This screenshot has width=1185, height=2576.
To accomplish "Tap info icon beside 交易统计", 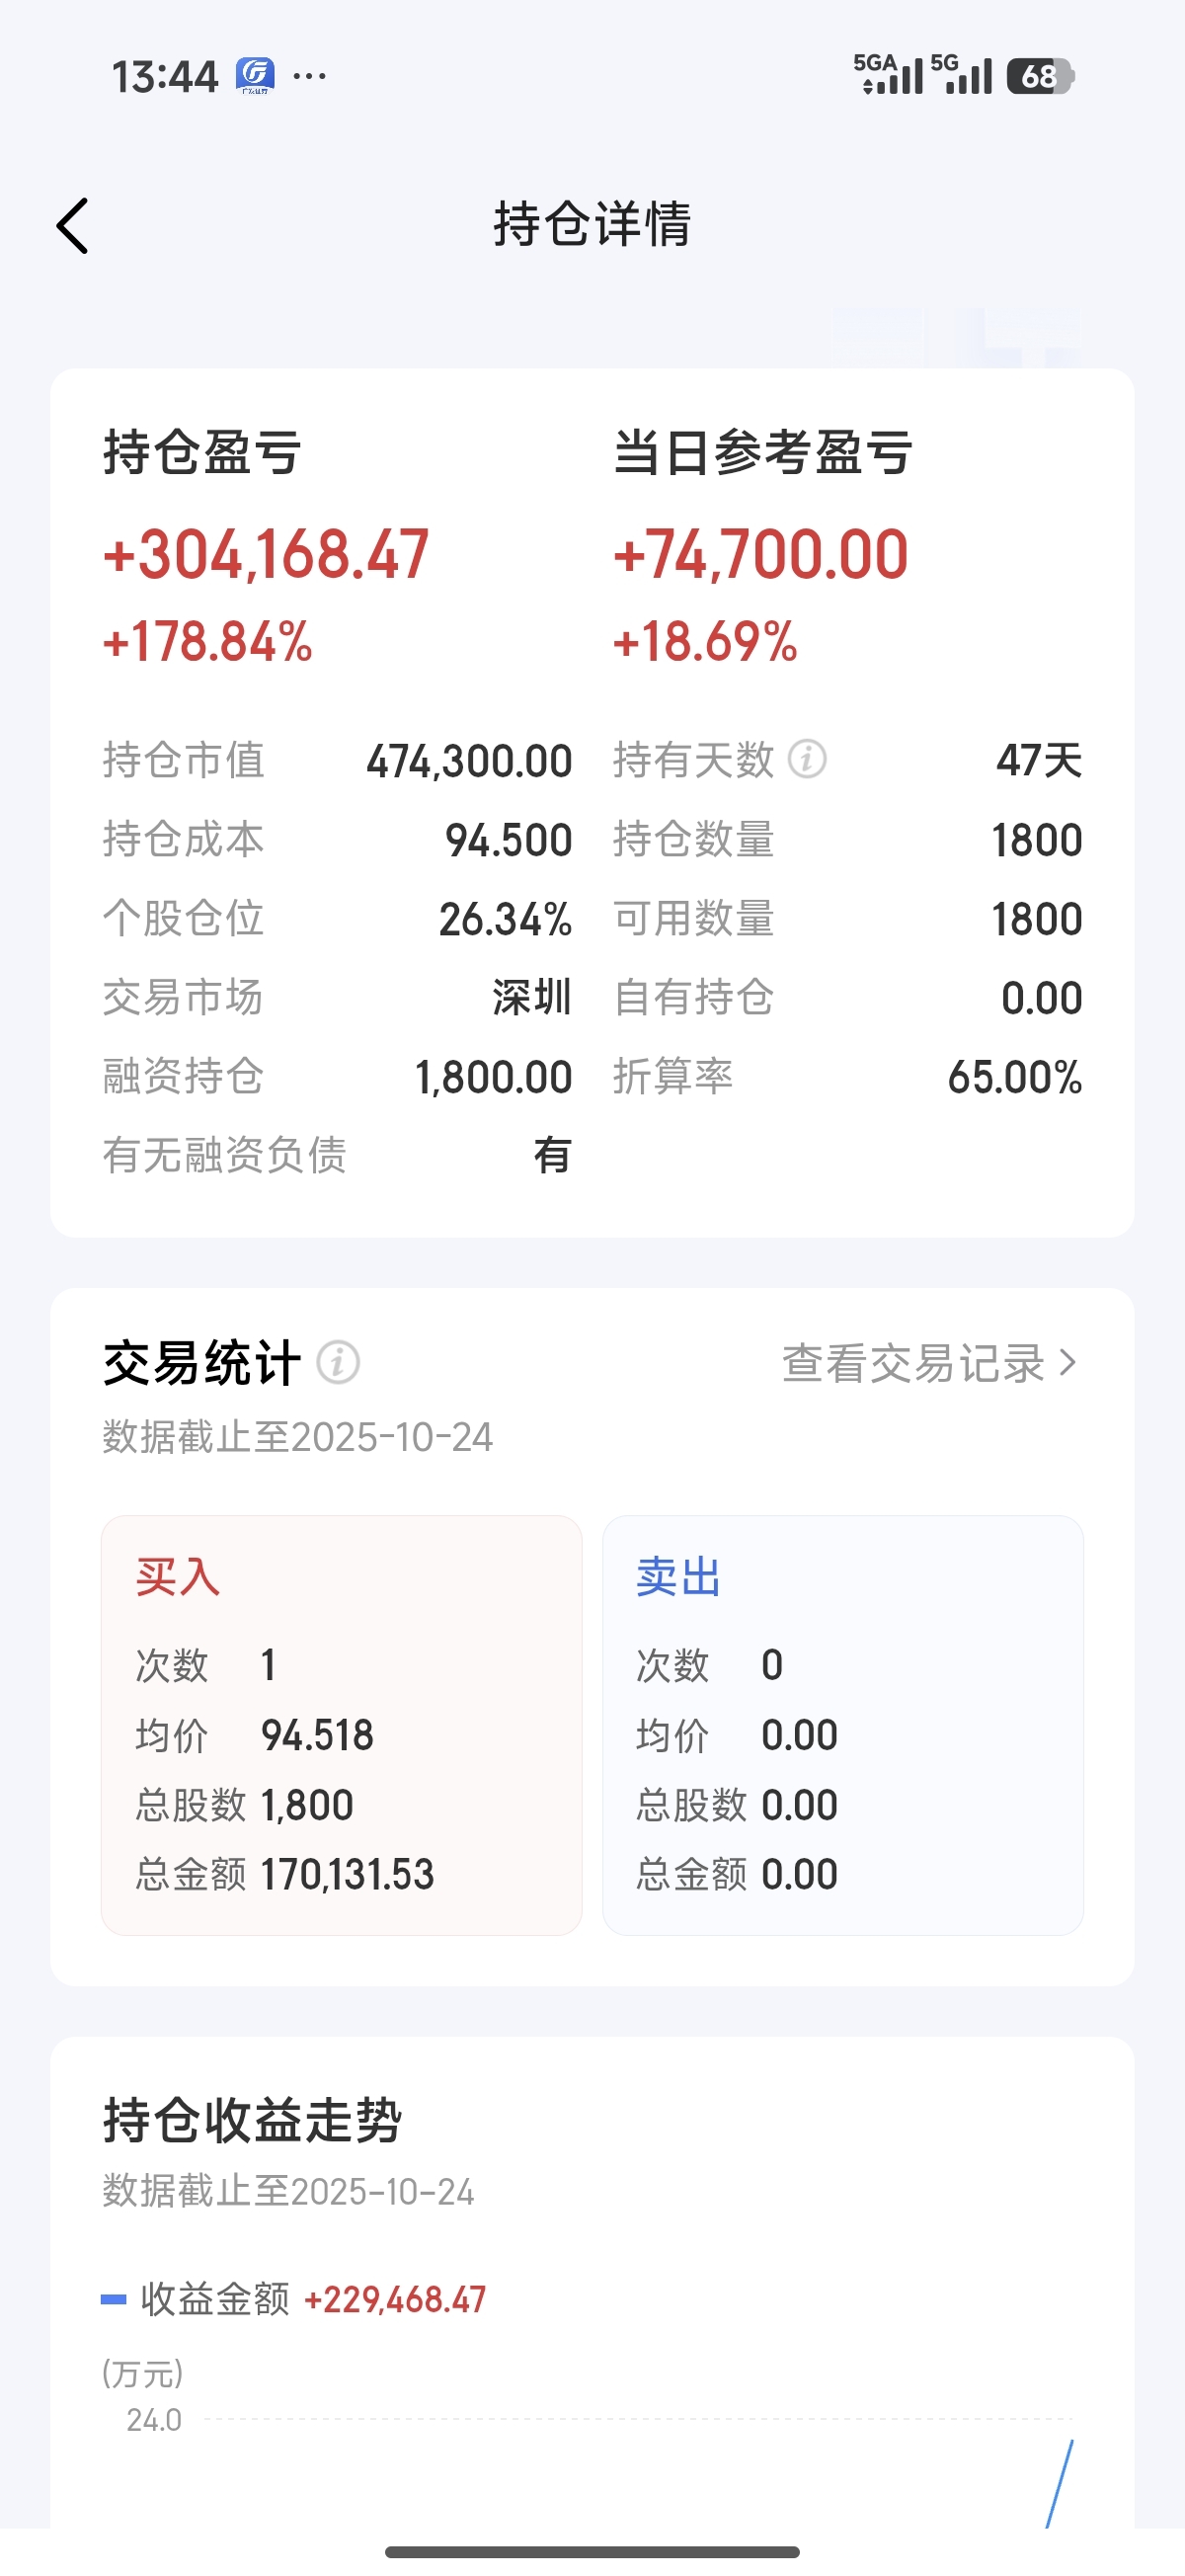I will click(x=338, y=1362).
